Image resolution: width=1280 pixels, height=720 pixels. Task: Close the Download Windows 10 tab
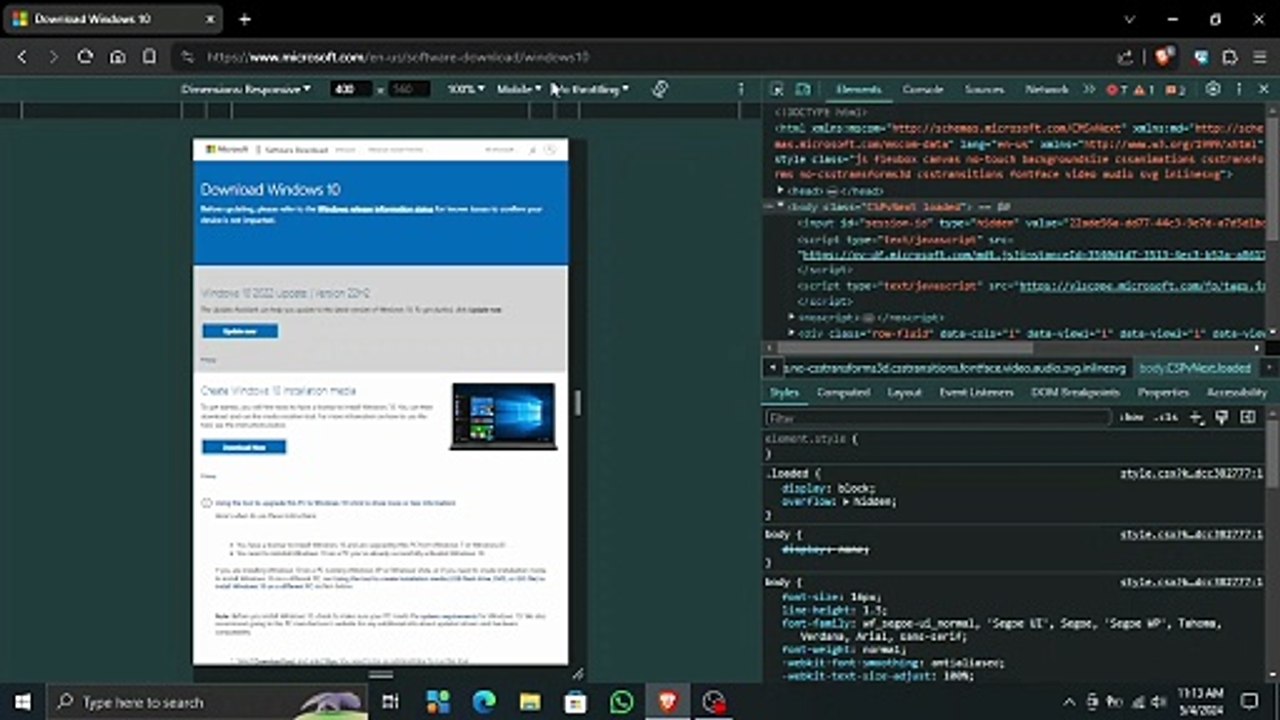coord(211,19)
